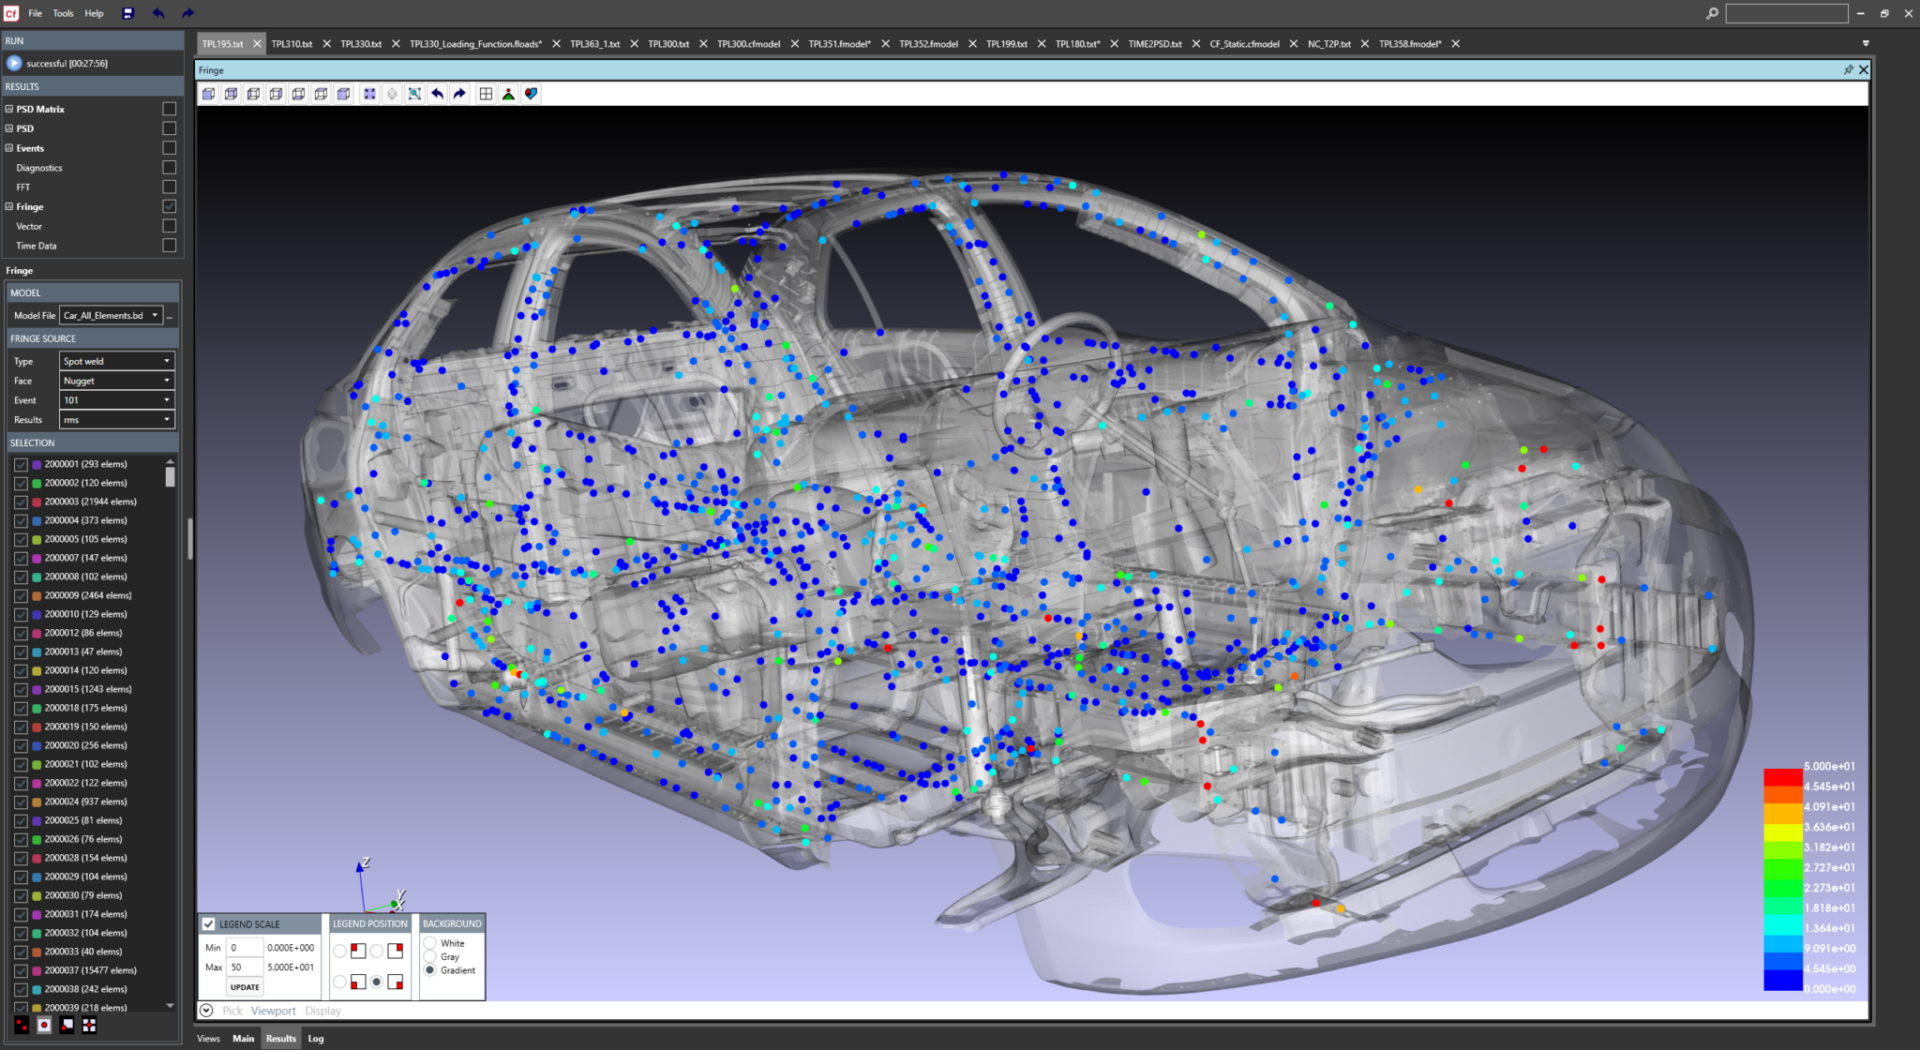Click the four-pane grid layout icon
The height and width of the screenshot is (1050, 1920).
pyautogui.click(x=486, y=94)
